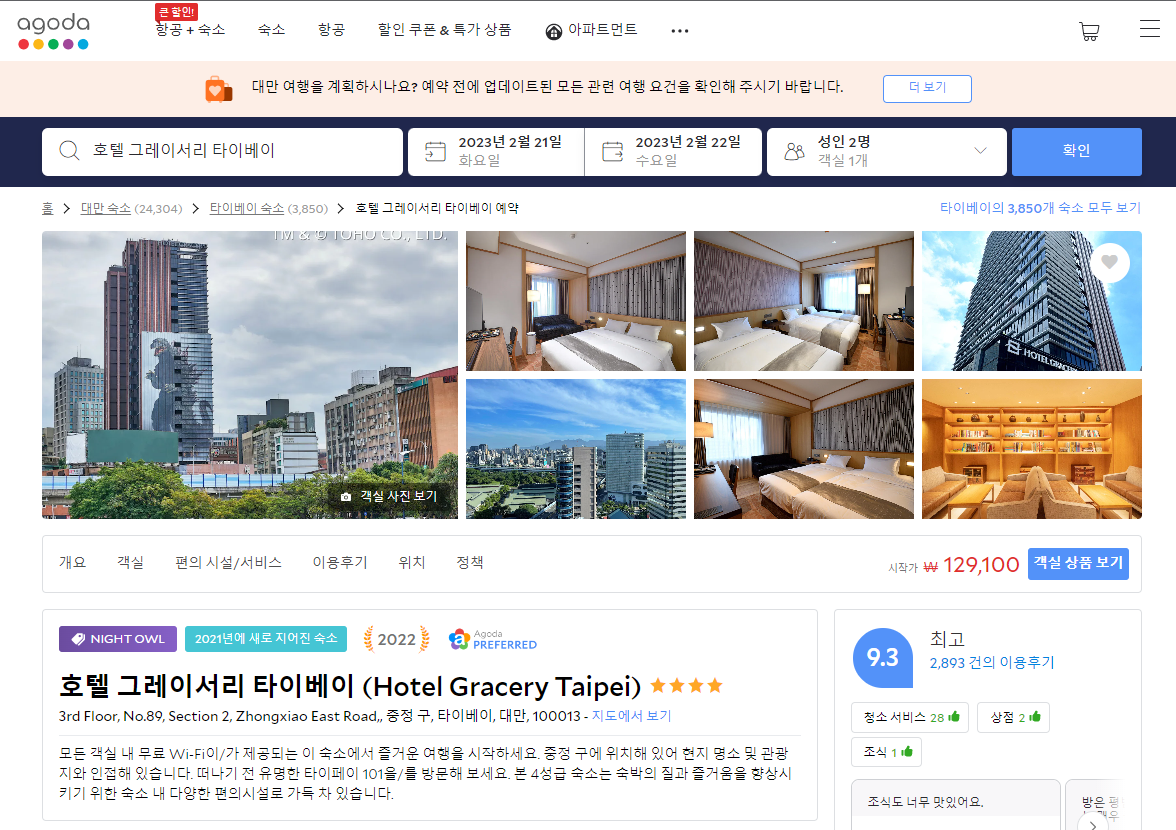
Task: Open the 대만 숙소 breadcrumb link
Action: coord(106,208)
